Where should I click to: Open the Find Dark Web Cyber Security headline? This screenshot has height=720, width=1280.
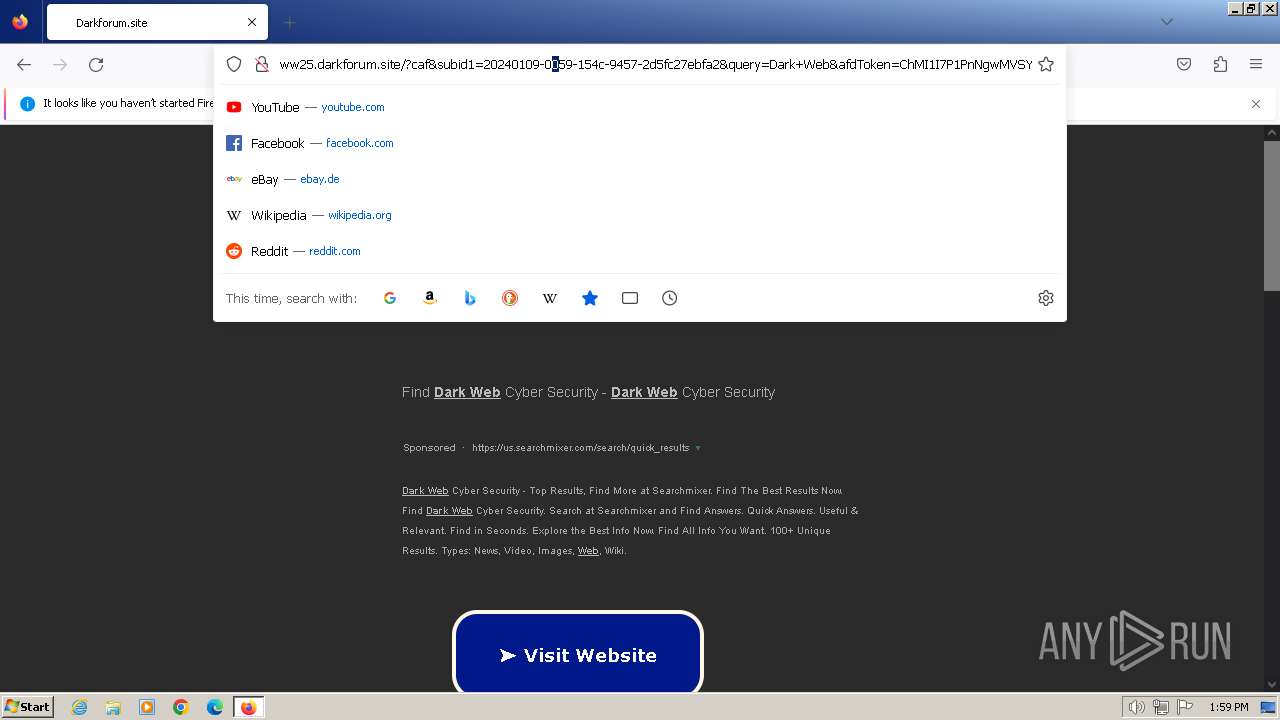point(588,392)
